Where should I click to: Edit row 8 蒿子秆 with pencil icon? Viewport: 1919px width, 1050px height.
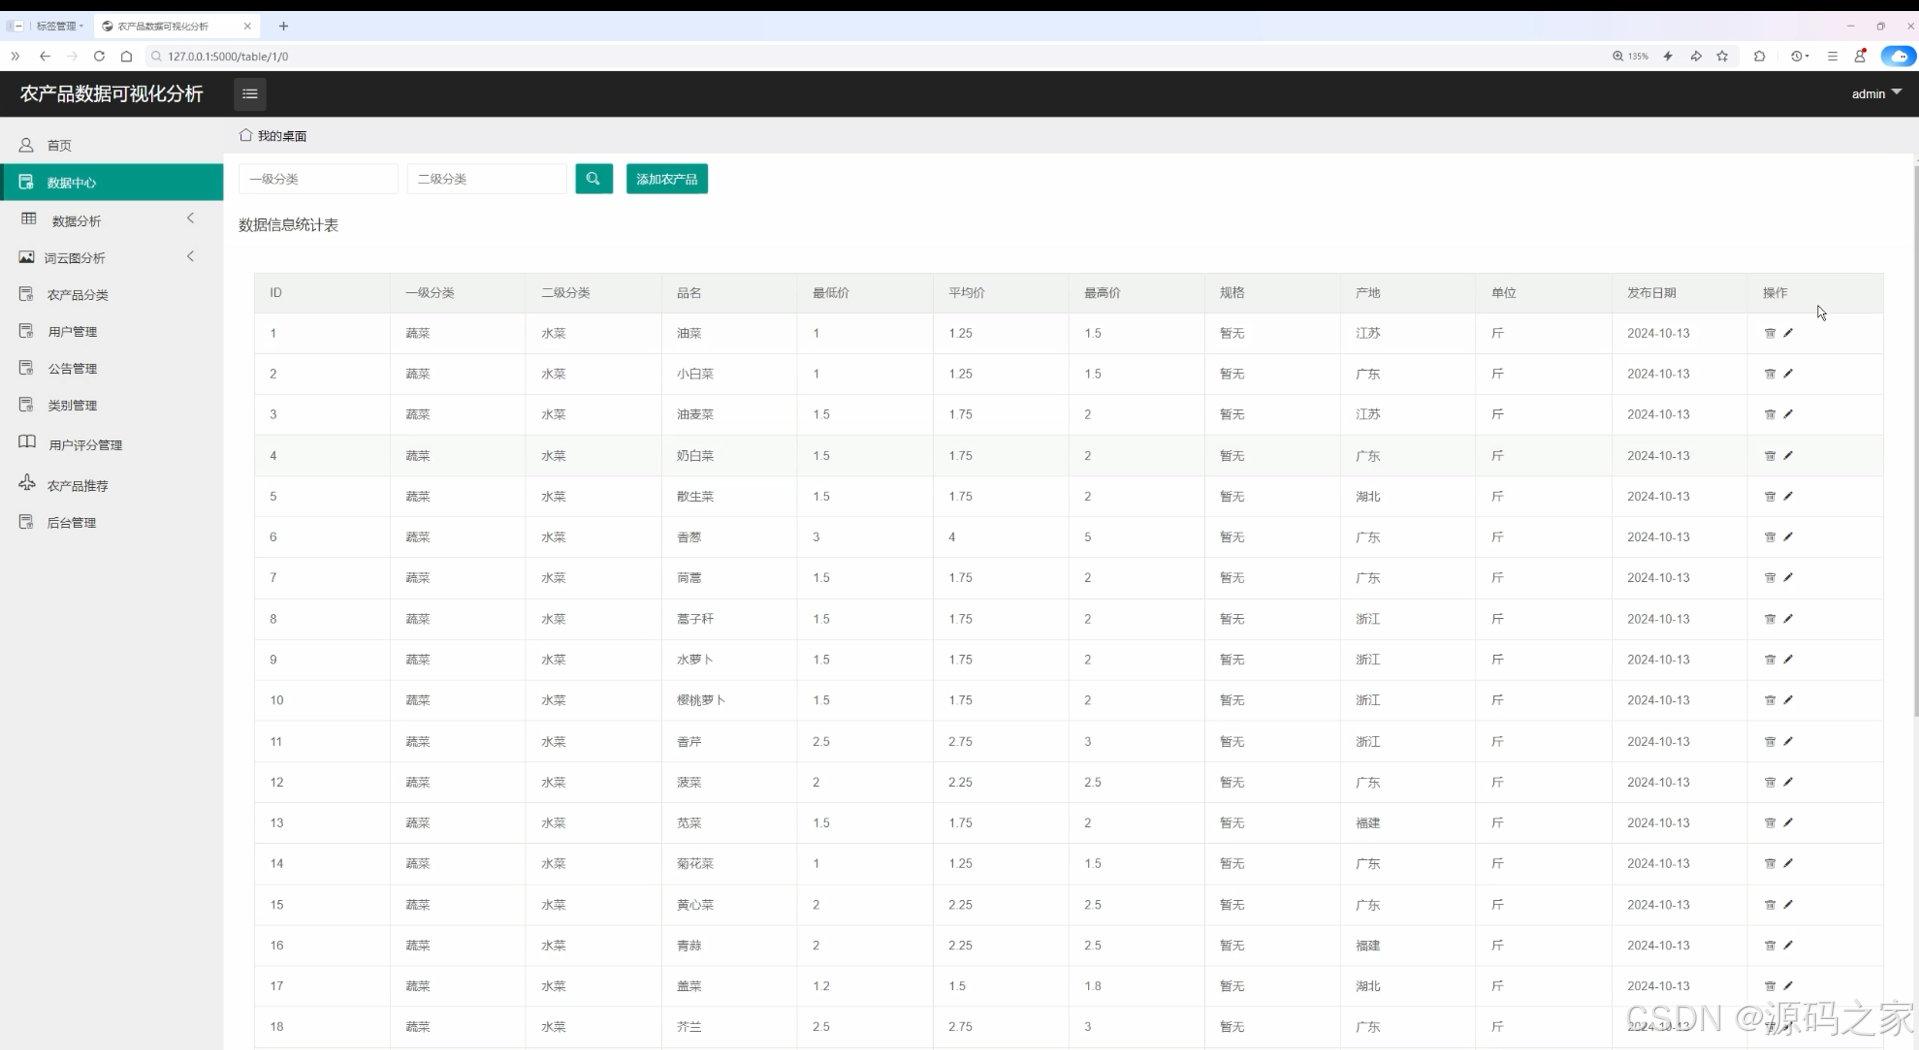(1788, 619)
